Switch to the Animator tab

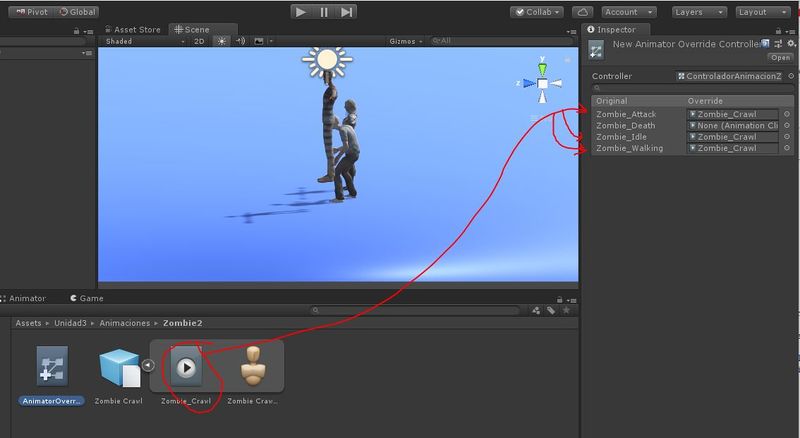23,298
